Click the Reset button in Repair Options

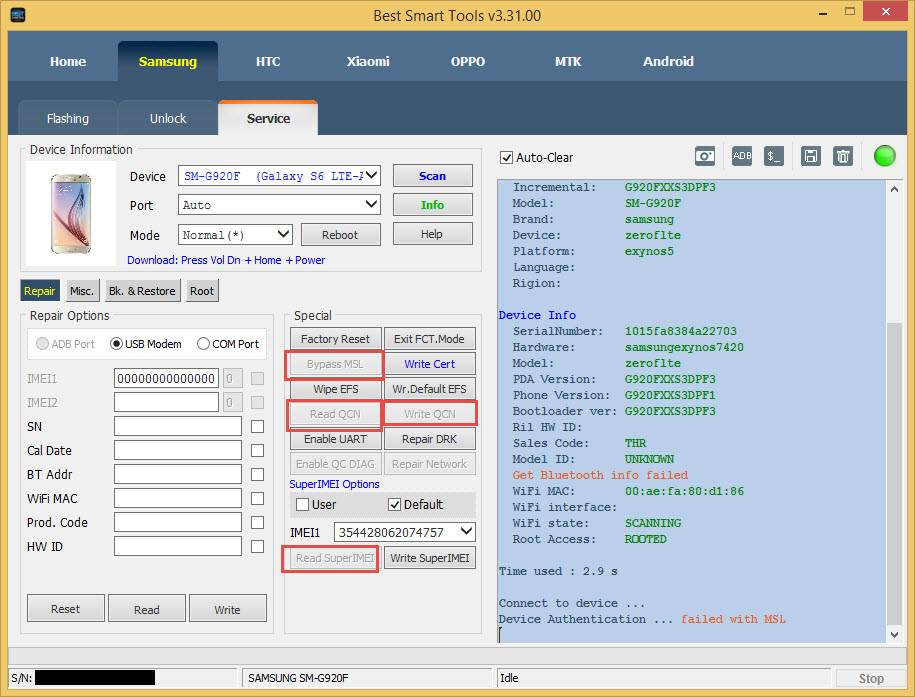65,609
